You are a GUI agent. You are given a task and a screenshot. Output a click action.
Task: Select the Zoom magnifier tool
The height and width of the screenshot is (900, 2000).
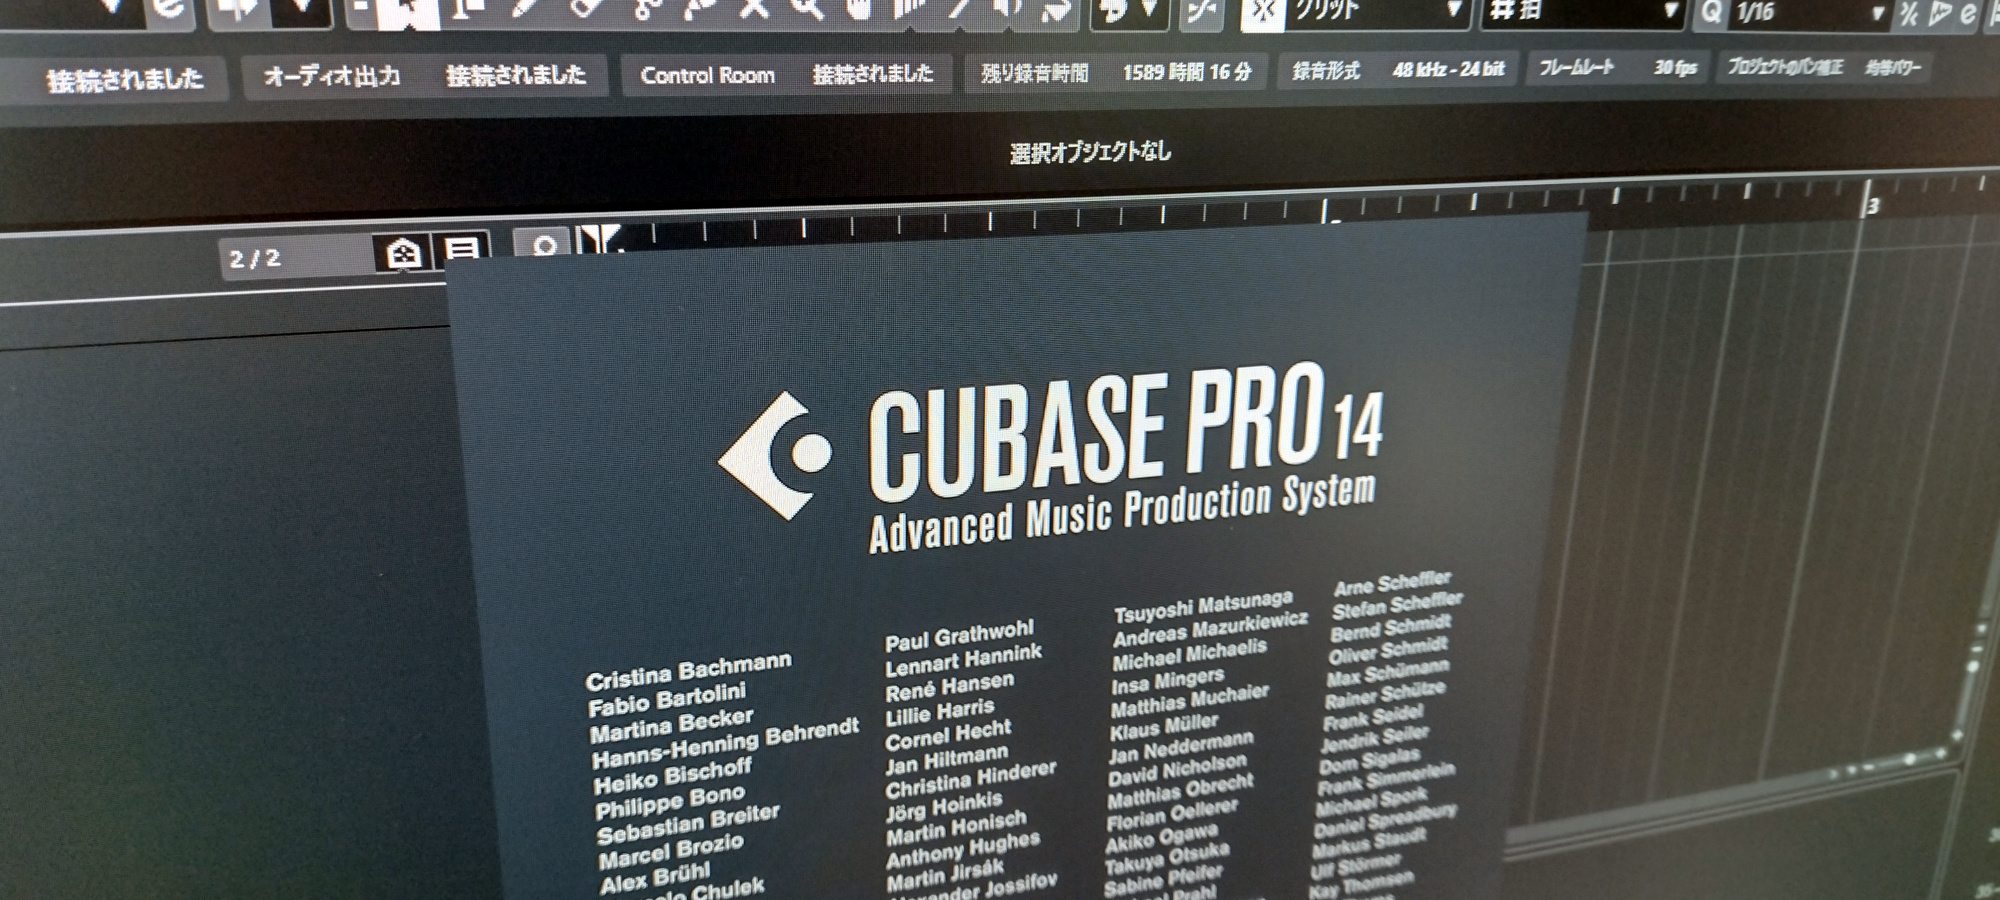coord(806,8)
